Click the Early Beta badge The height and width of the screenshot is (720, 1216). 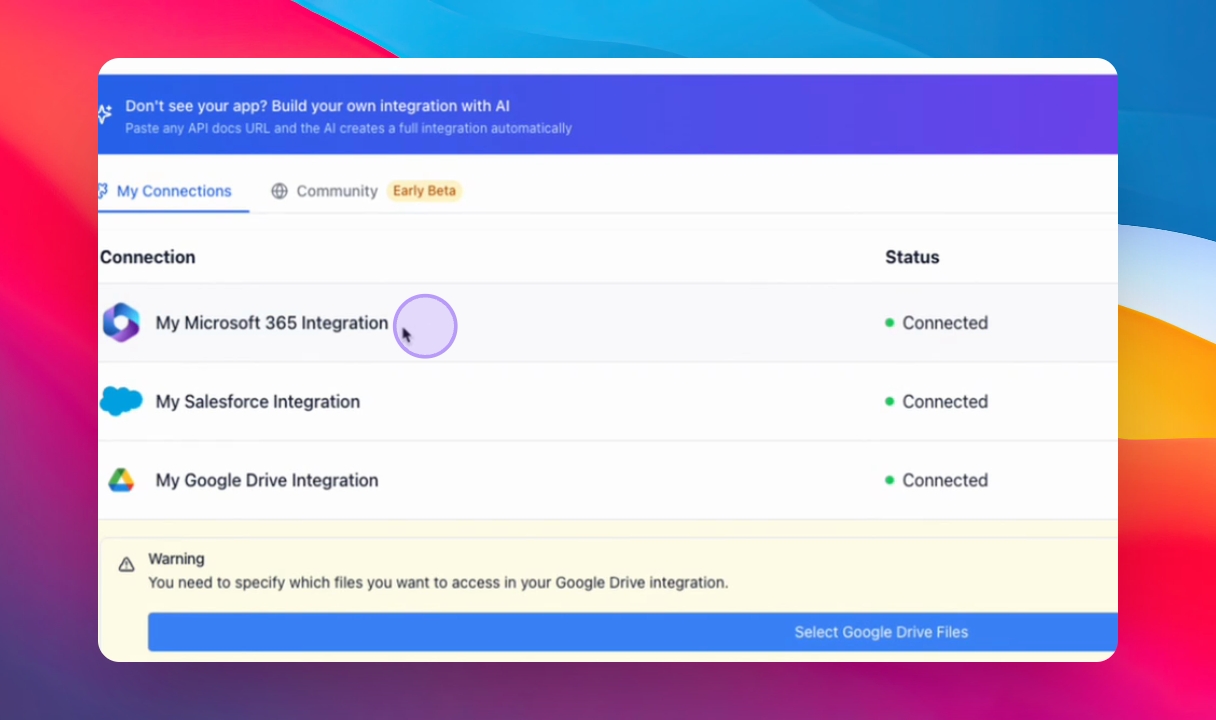point(424,191)
